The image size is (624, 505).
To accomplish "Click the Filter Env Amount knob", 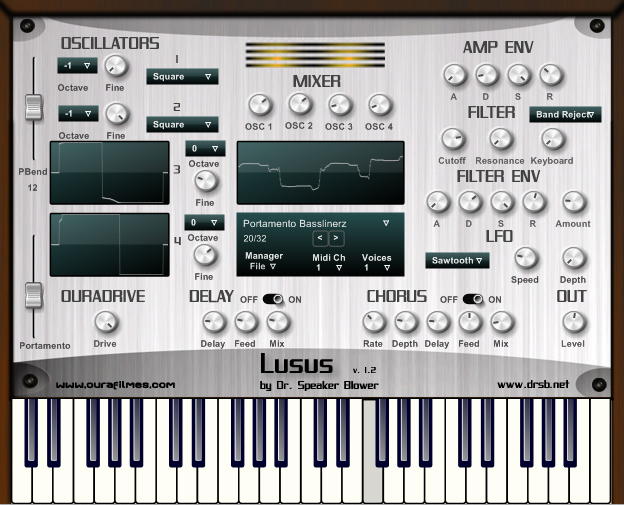I will point(573,202).
